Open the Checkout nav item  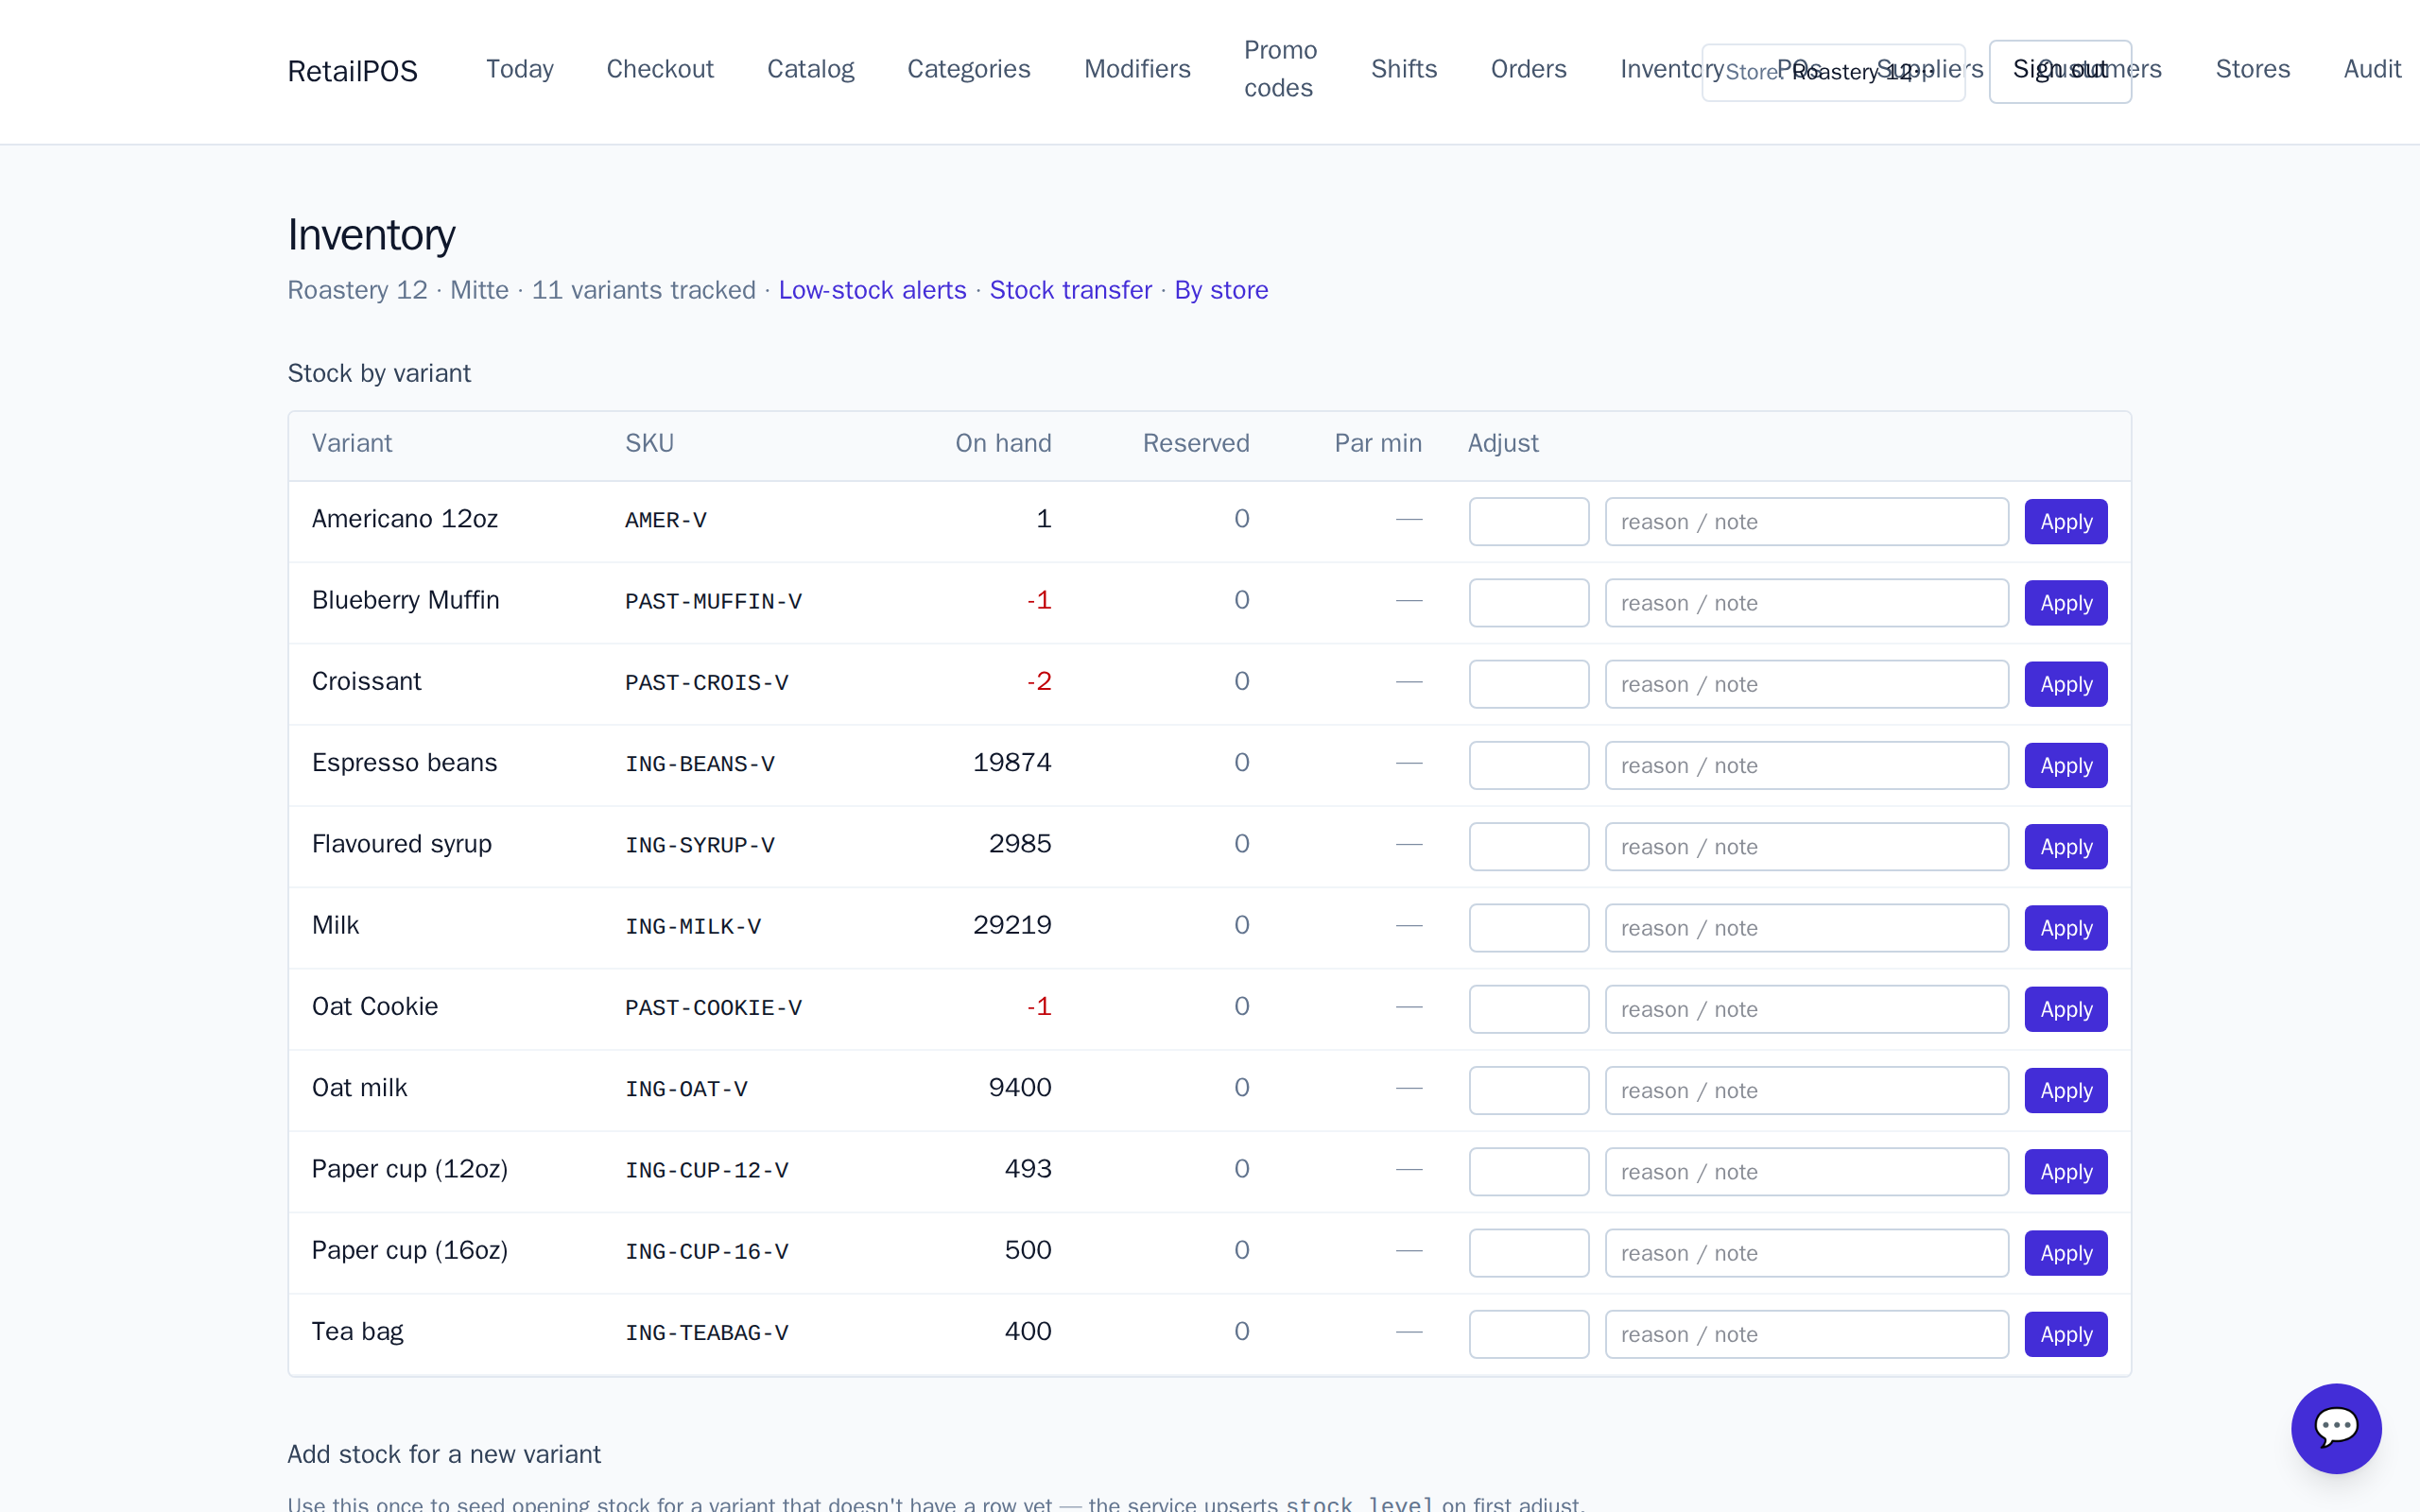660,69
